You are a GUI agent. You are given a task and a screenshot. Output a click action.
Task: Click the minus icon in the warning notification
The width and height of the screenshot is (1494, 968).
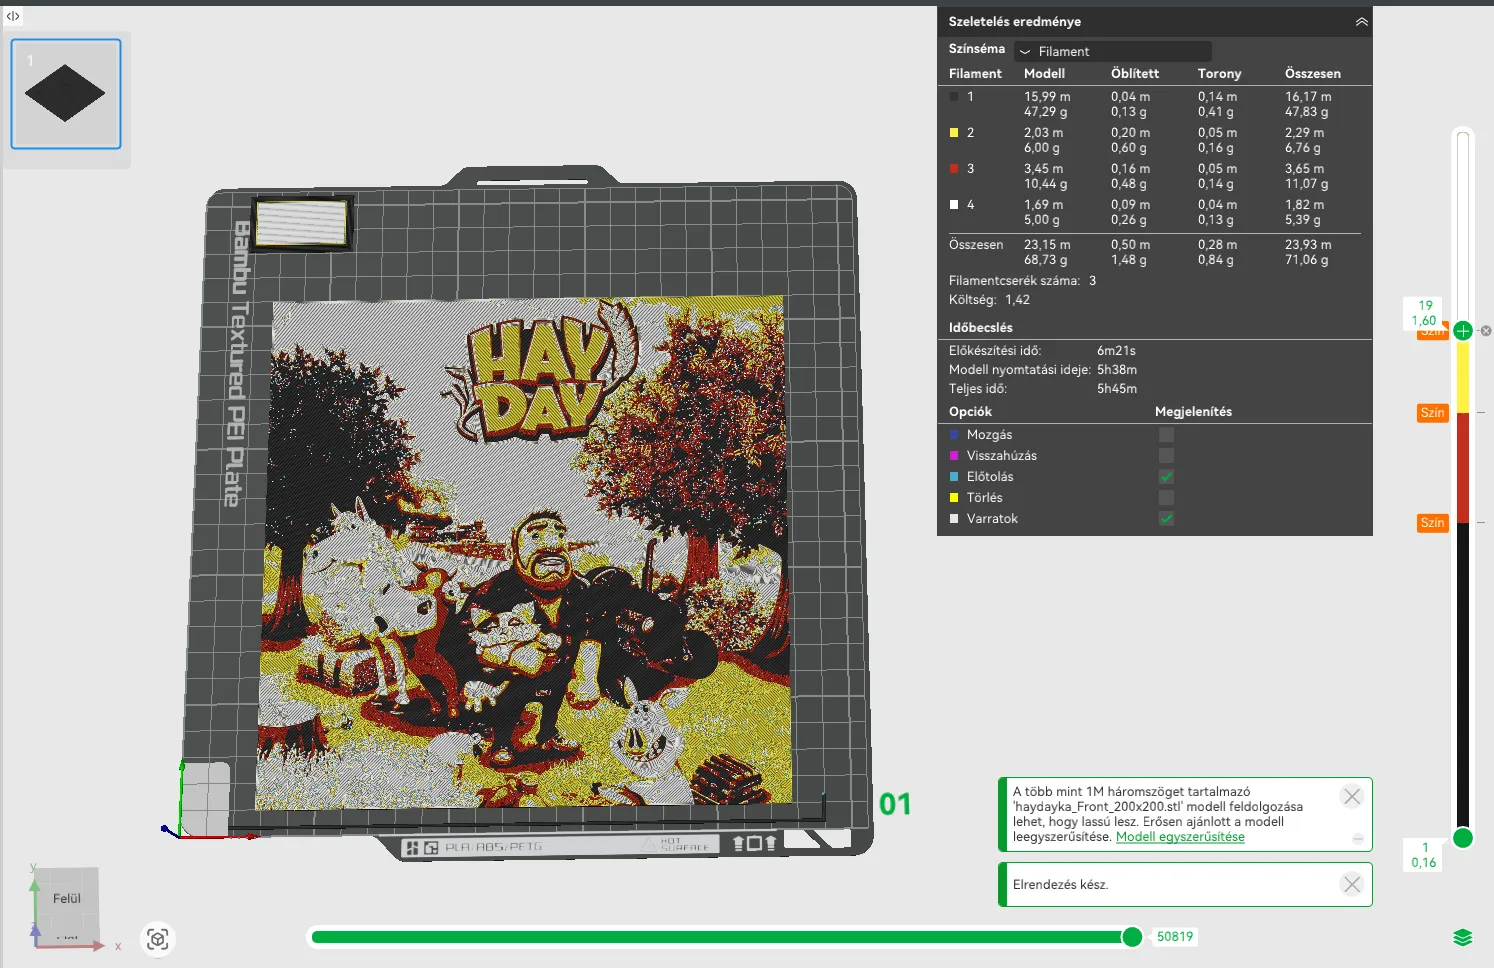click(1358, 839)
